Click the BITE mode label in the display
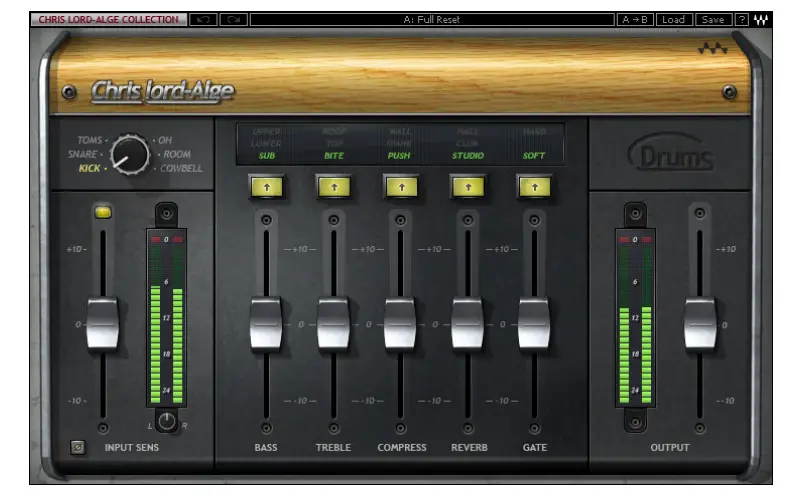 click(x=334, y=156)
